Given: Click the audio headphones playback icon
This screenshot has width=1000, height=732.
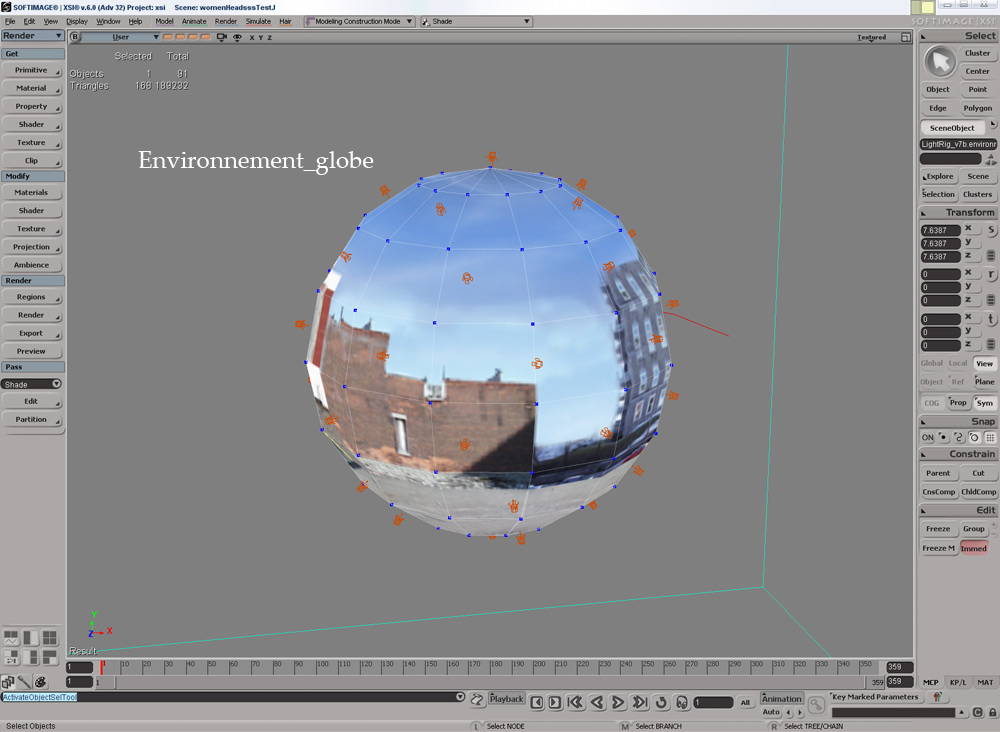Looking at the screenshot, I should 682,702.
